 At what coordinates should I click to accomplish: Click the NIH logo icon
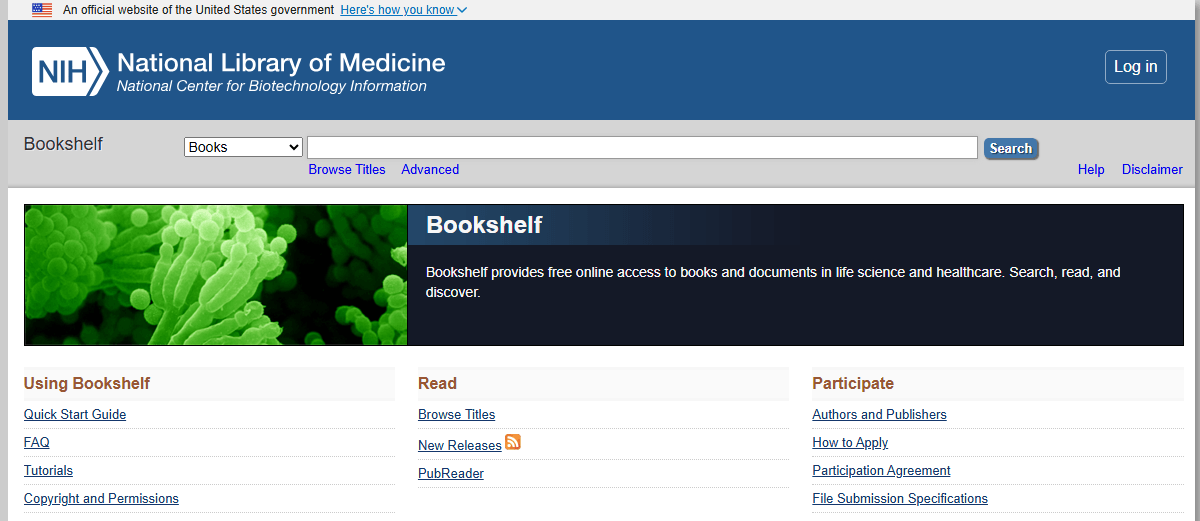click(70, 71)
